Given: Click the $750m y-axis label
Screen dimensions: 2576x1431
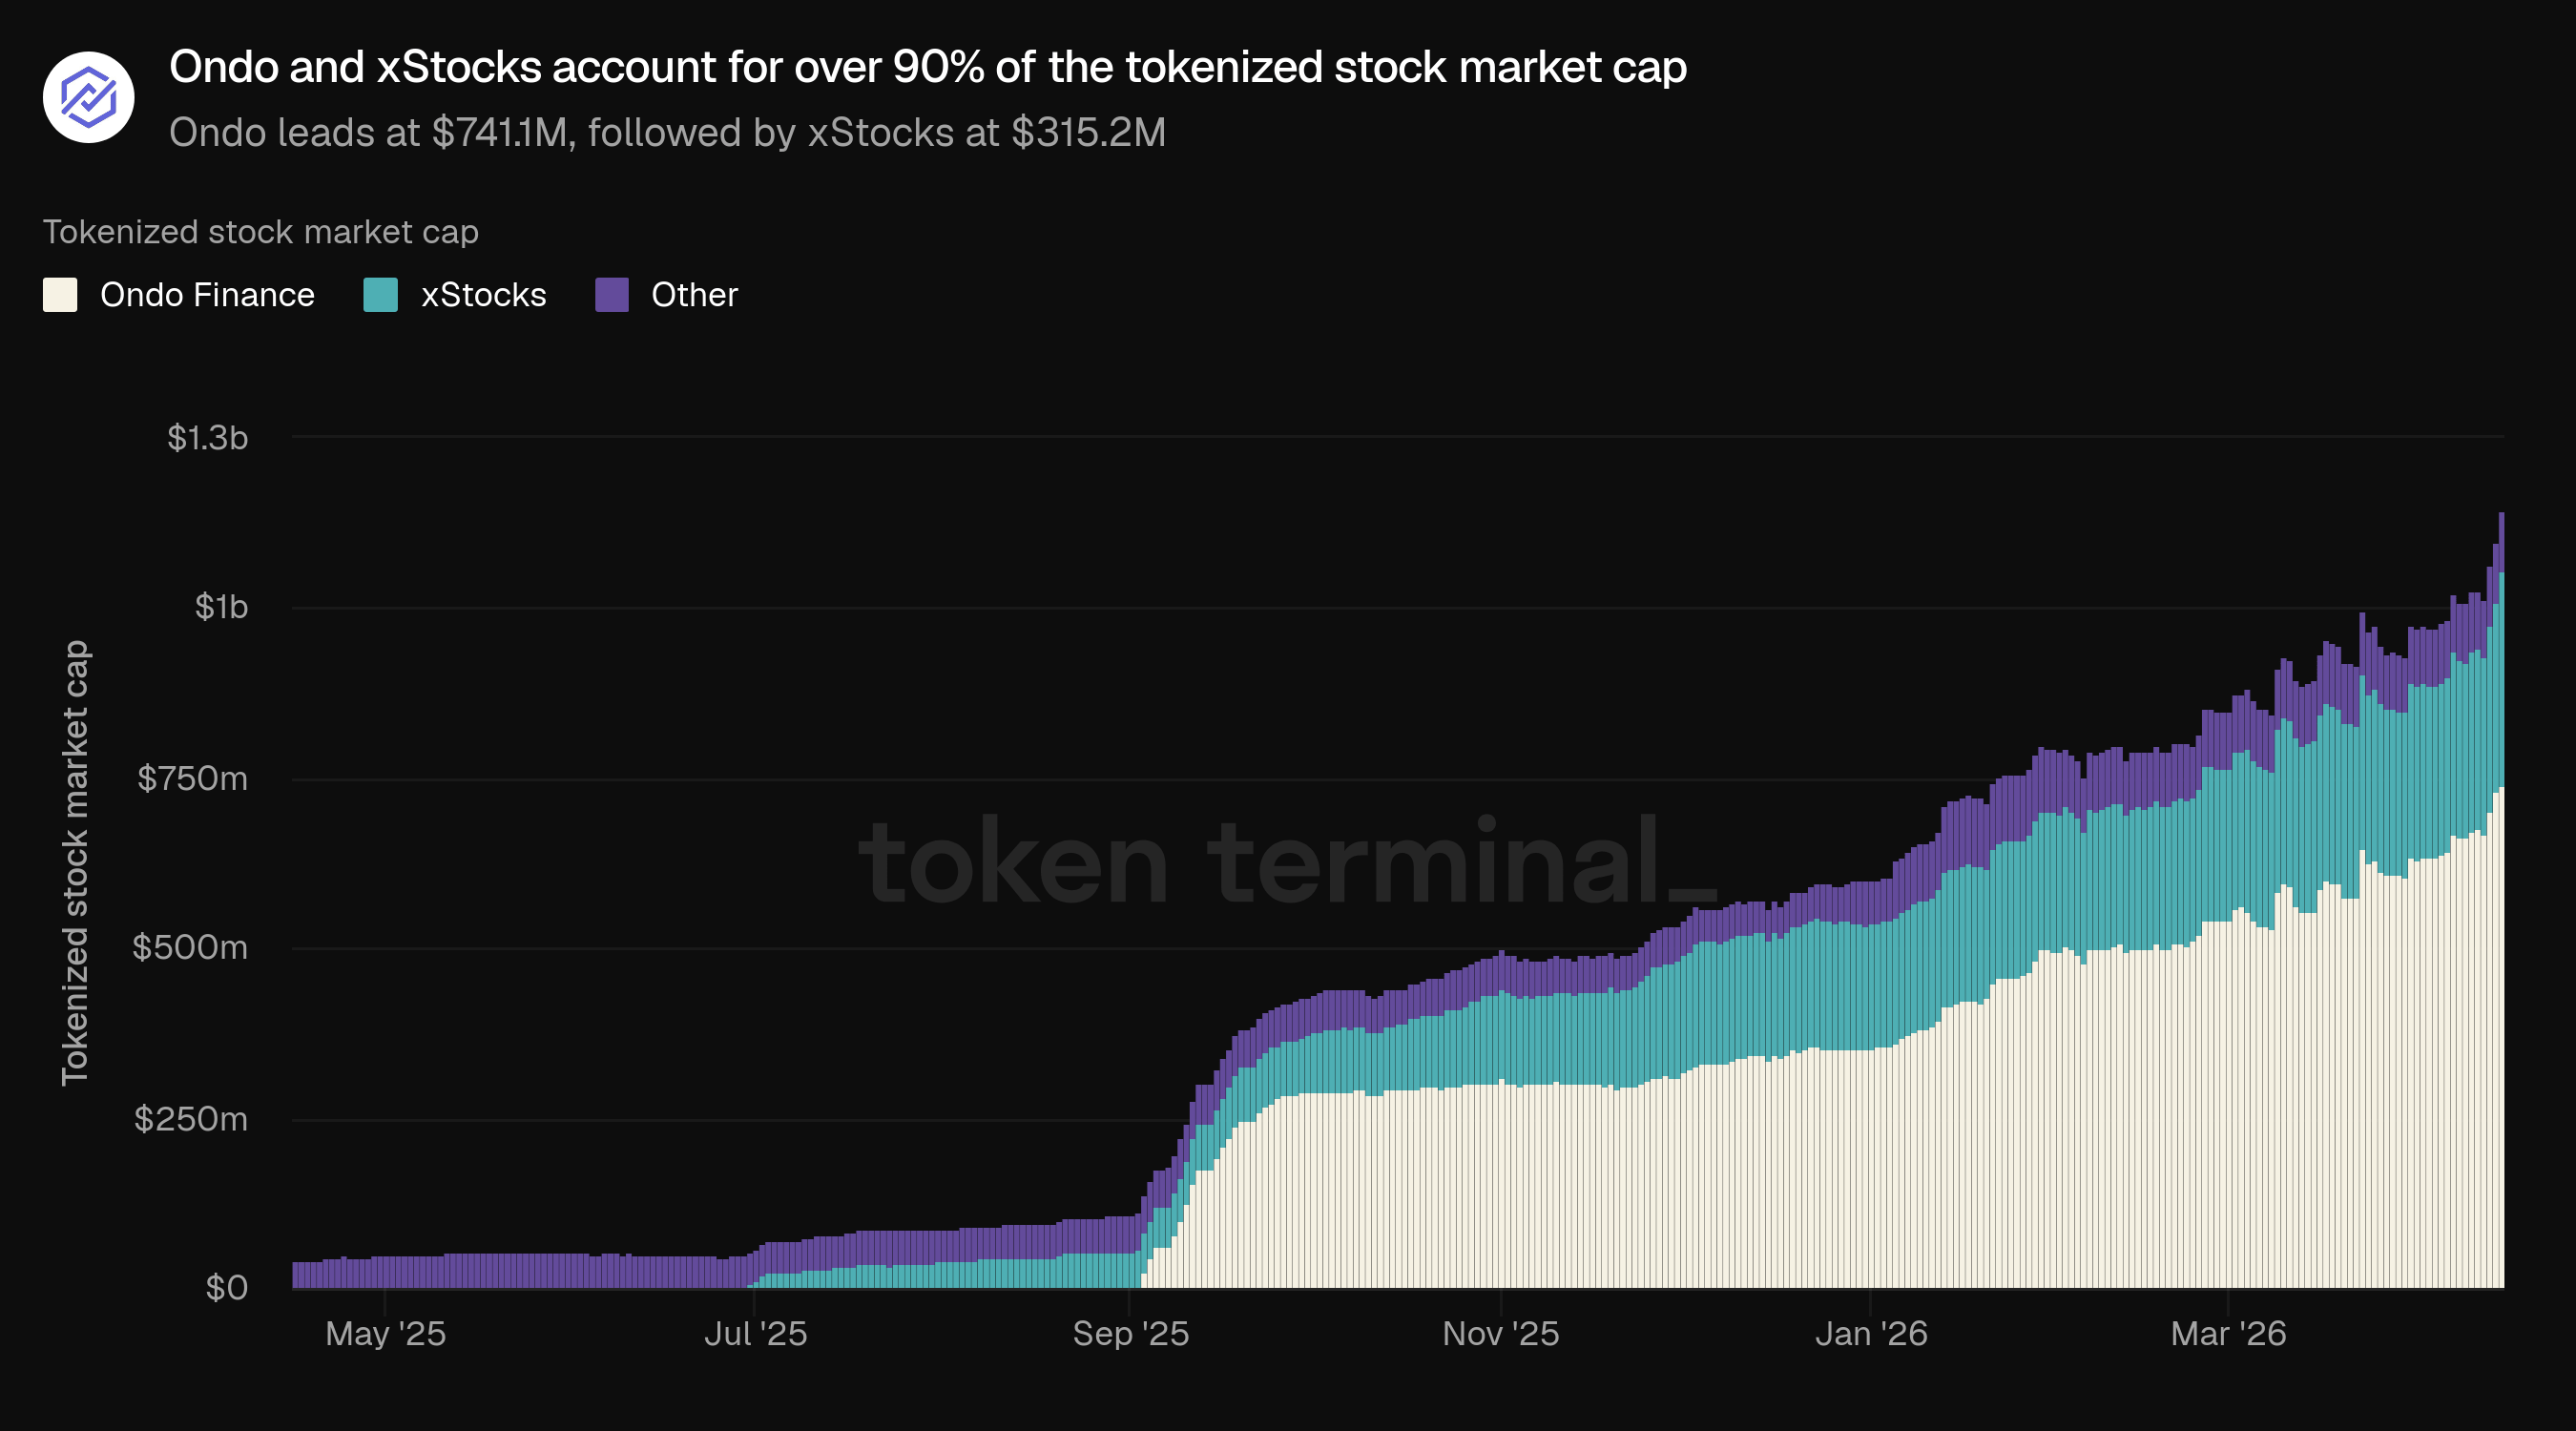Looking at the screenshot, I should 192,778.
